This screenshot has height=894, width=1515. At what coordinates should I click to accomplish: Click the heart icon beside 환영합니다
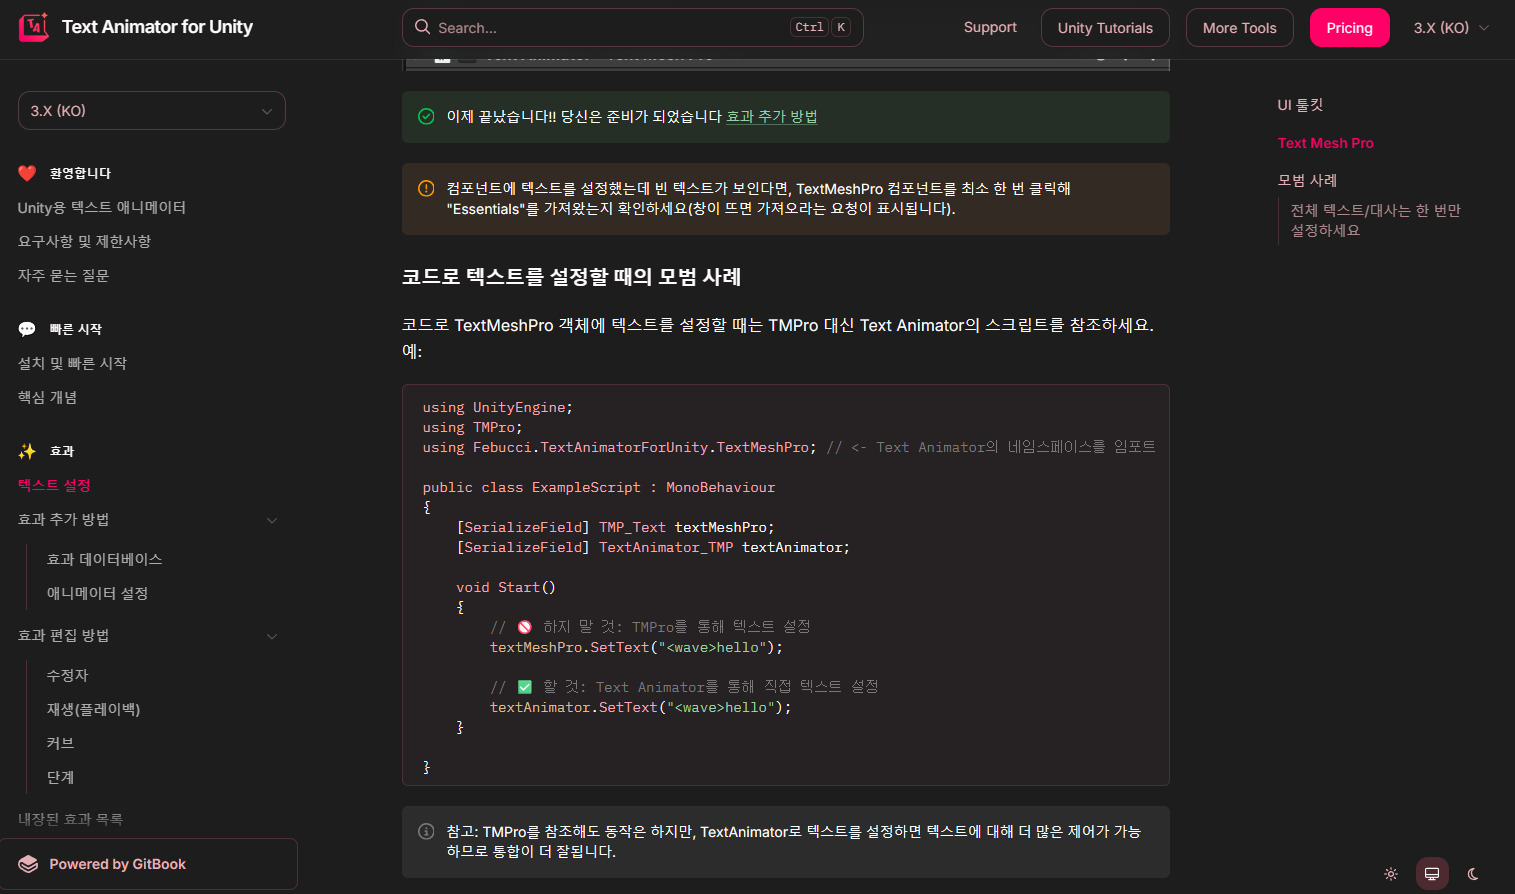[x=27, y=173]
